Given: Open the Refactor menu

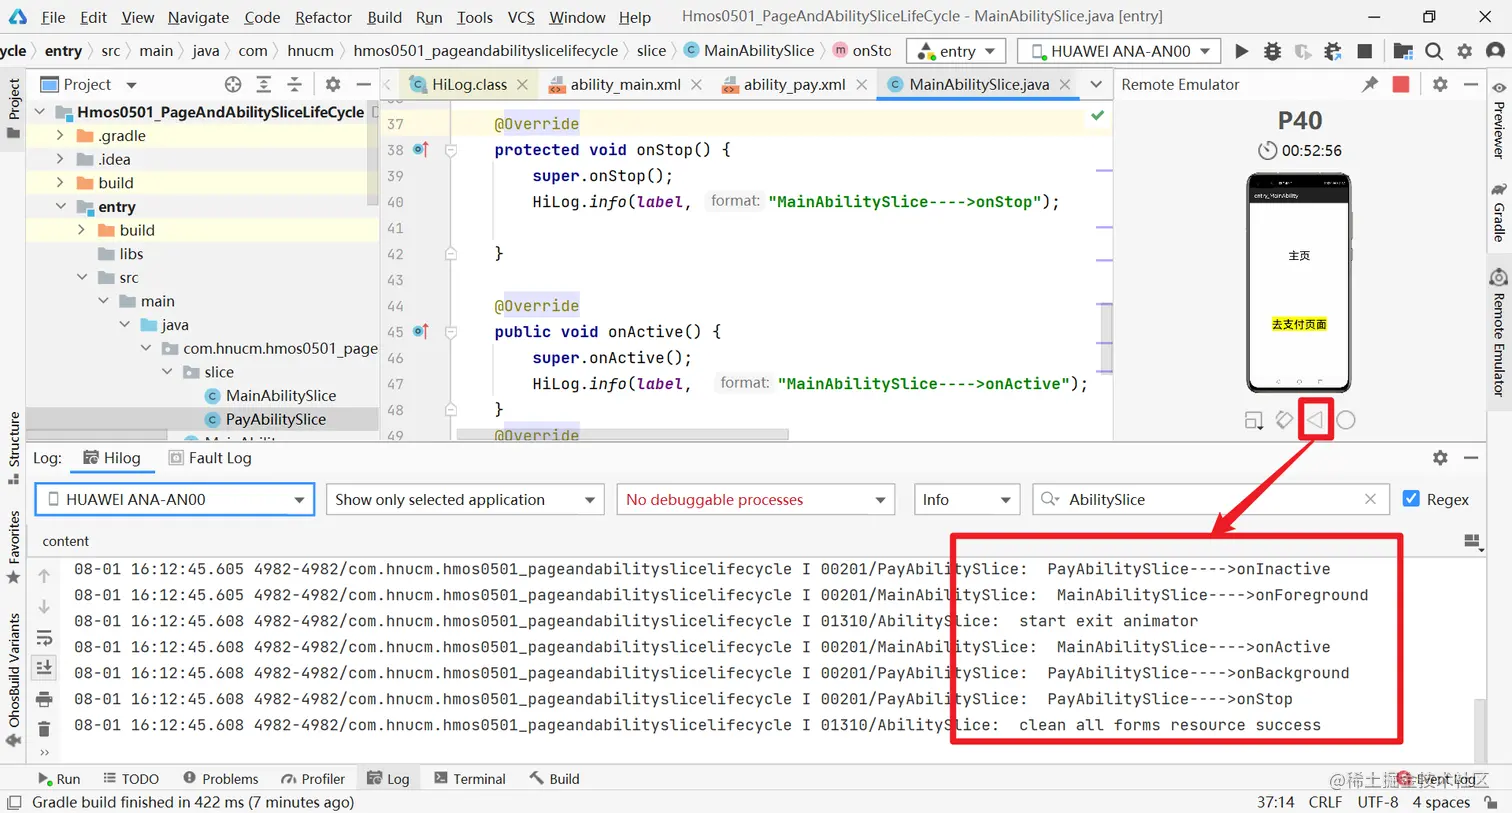Looking at the screenshot, I should coord(323,17).
